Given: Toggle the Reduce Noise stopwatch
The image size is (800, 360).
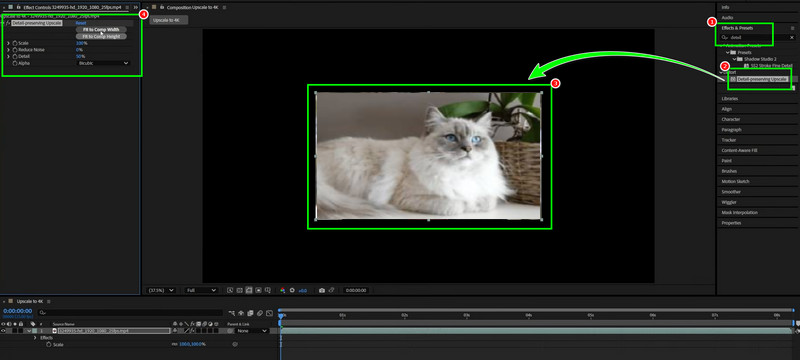Looking at the screenshot, I should coord(15,50).
